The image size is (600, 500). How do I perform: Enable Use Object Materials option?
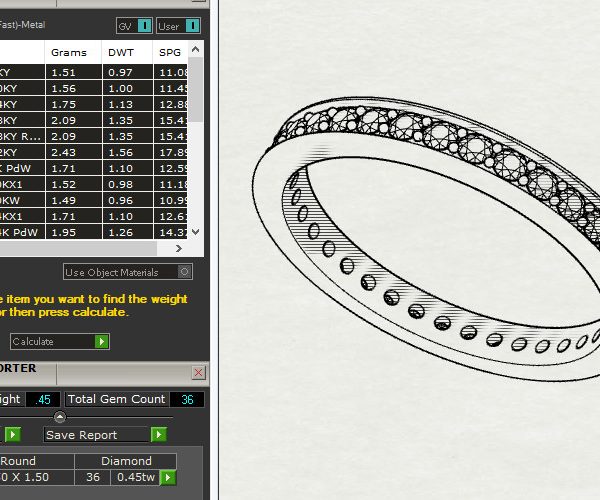click(x=183, y=272)
